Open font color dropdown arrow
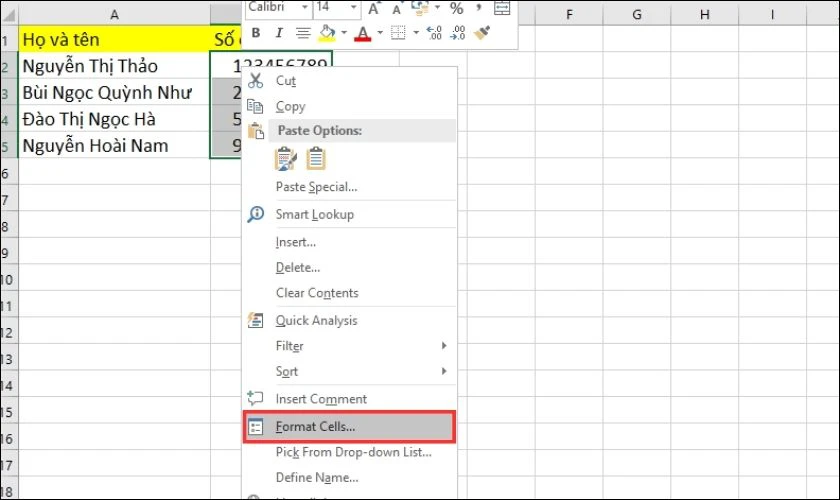The image size is (840, 500). click(380, 33)
